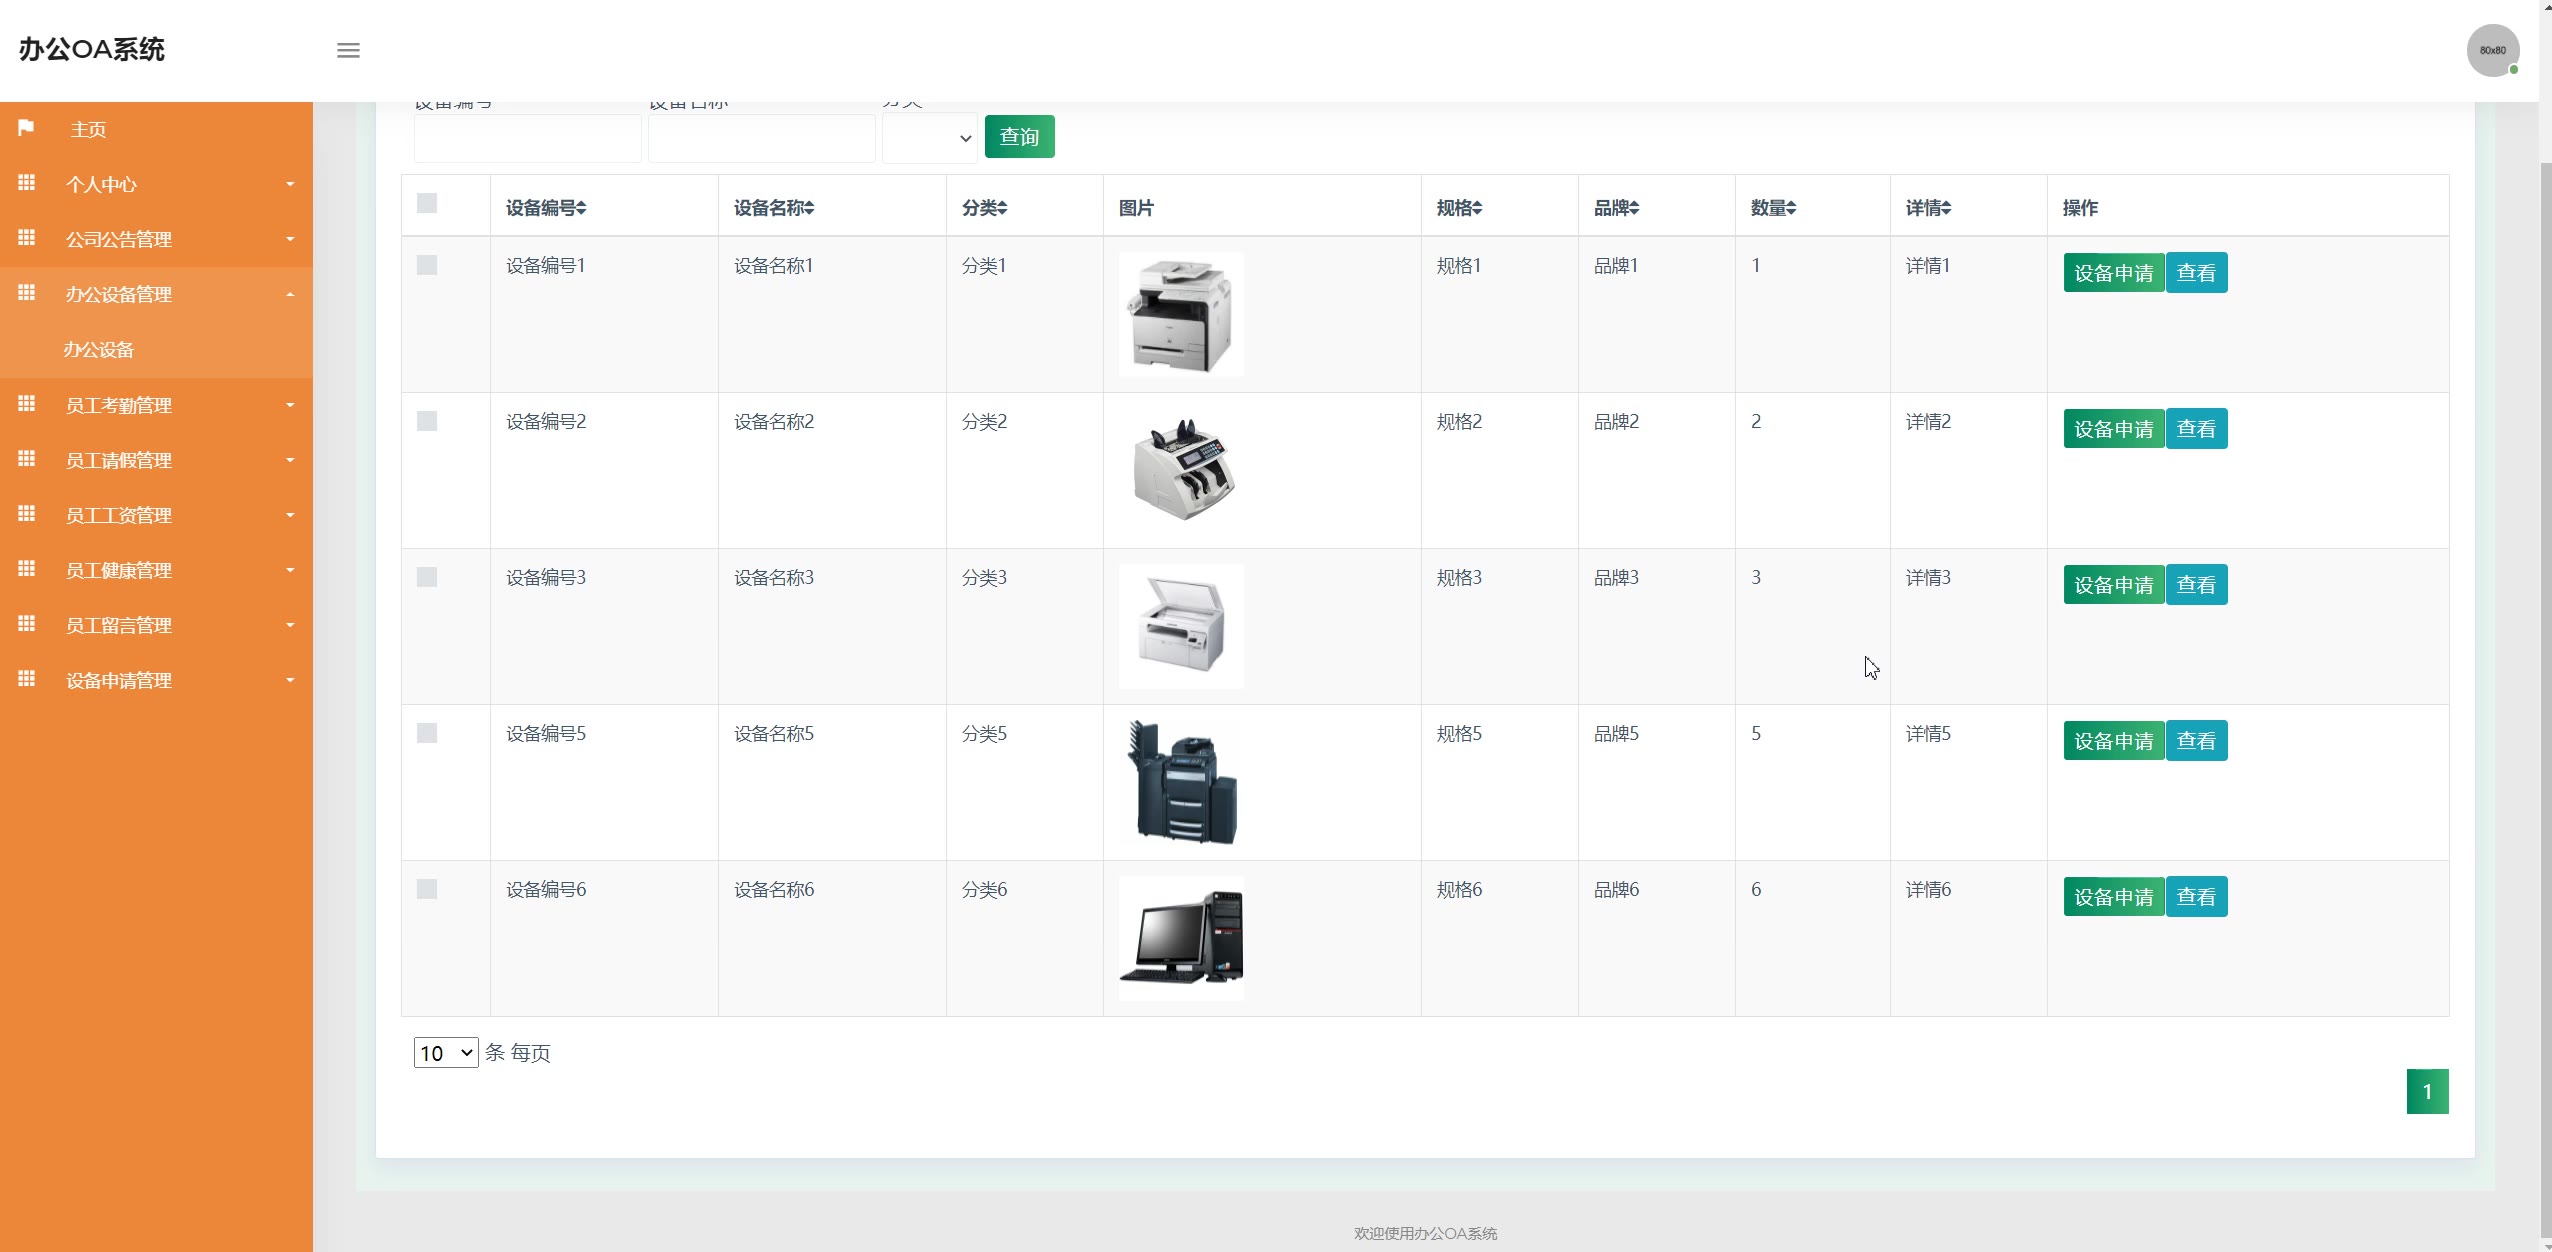Check the row checkbox for 设备编号5

tap(427, 733)
